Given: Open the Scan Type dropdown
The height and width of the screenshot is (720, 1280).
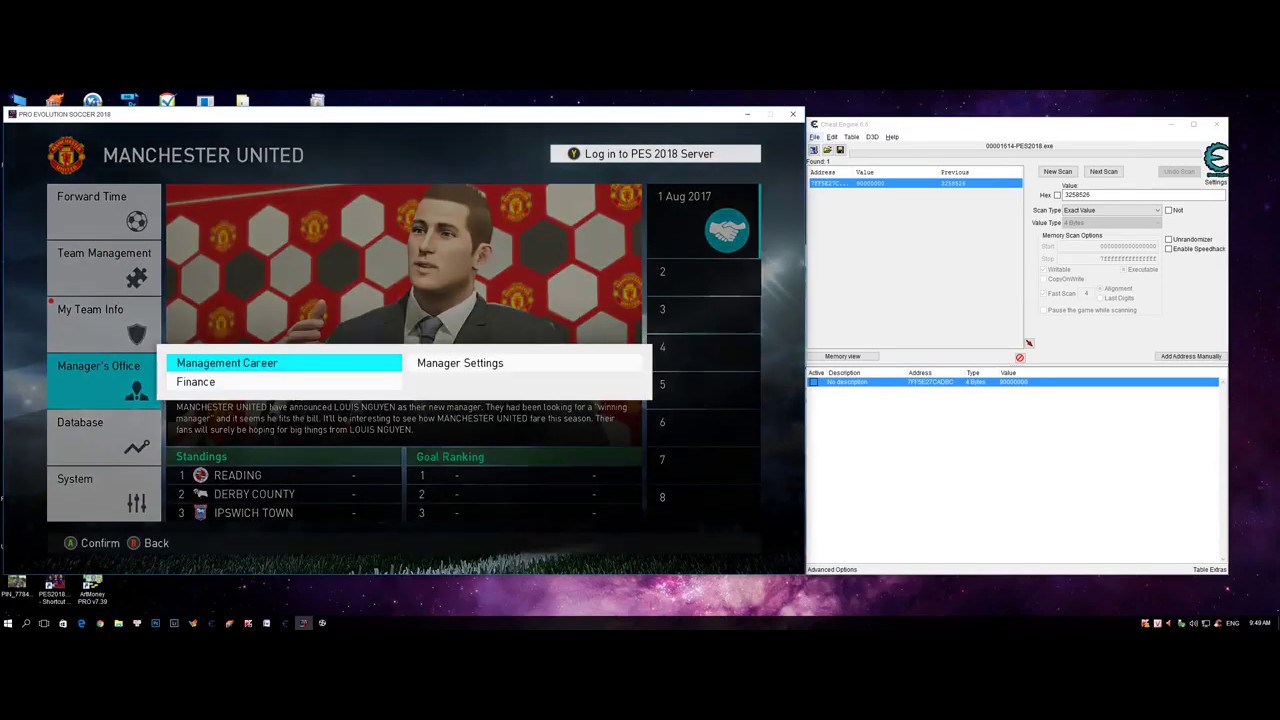Looking at the screenshot, I should coord(1112,210).
